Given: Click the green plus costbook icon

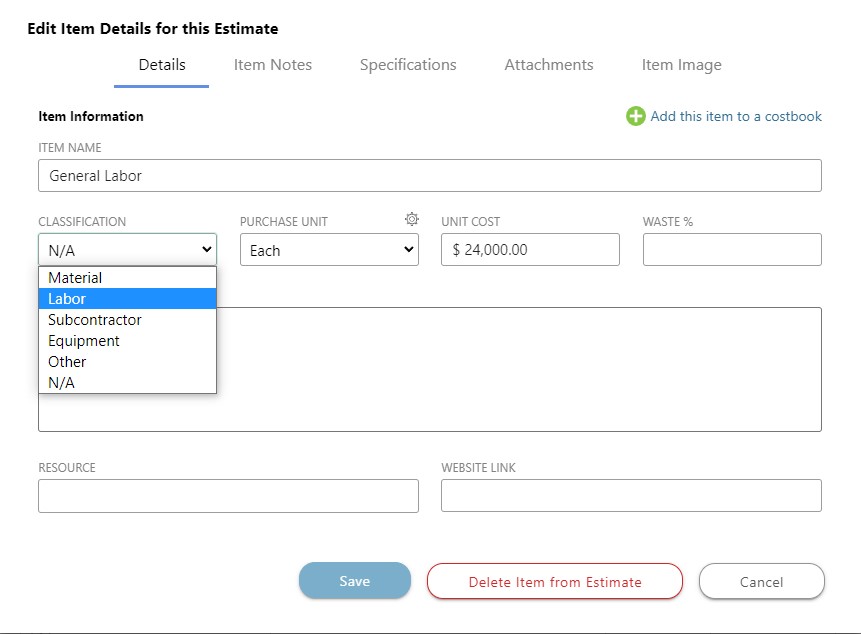Looking at the screenshot, I should coord(634,116).
